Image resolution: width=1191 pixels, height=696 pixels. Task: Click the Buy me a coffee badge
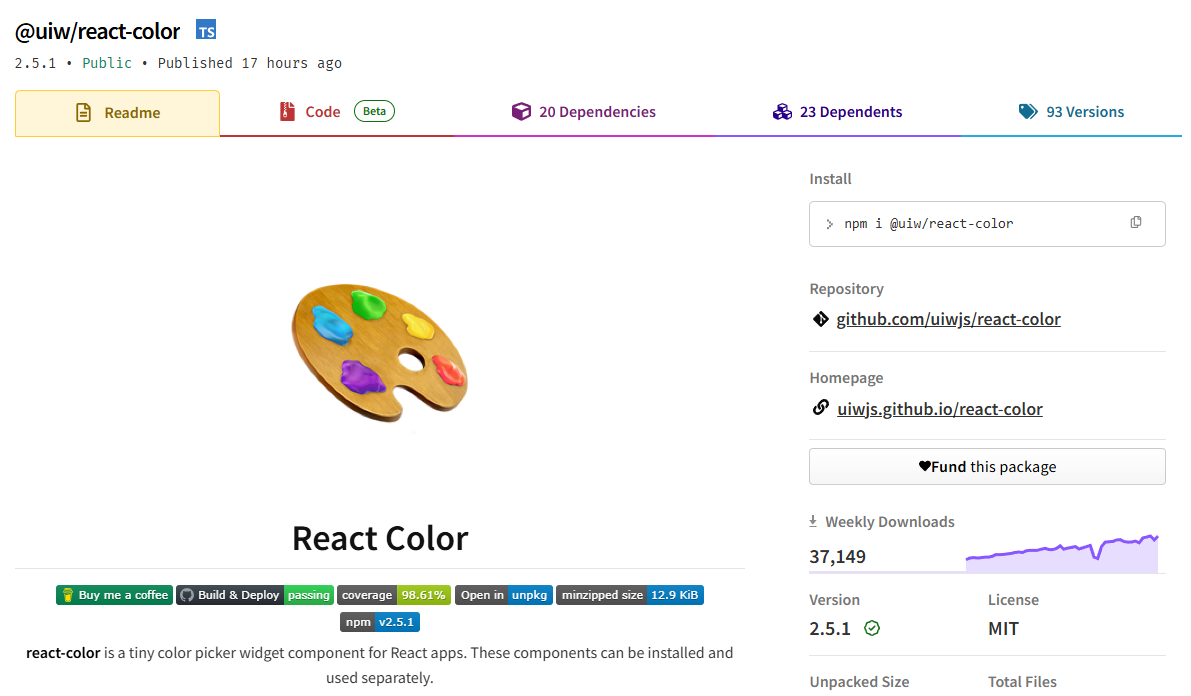click(114, 594)
